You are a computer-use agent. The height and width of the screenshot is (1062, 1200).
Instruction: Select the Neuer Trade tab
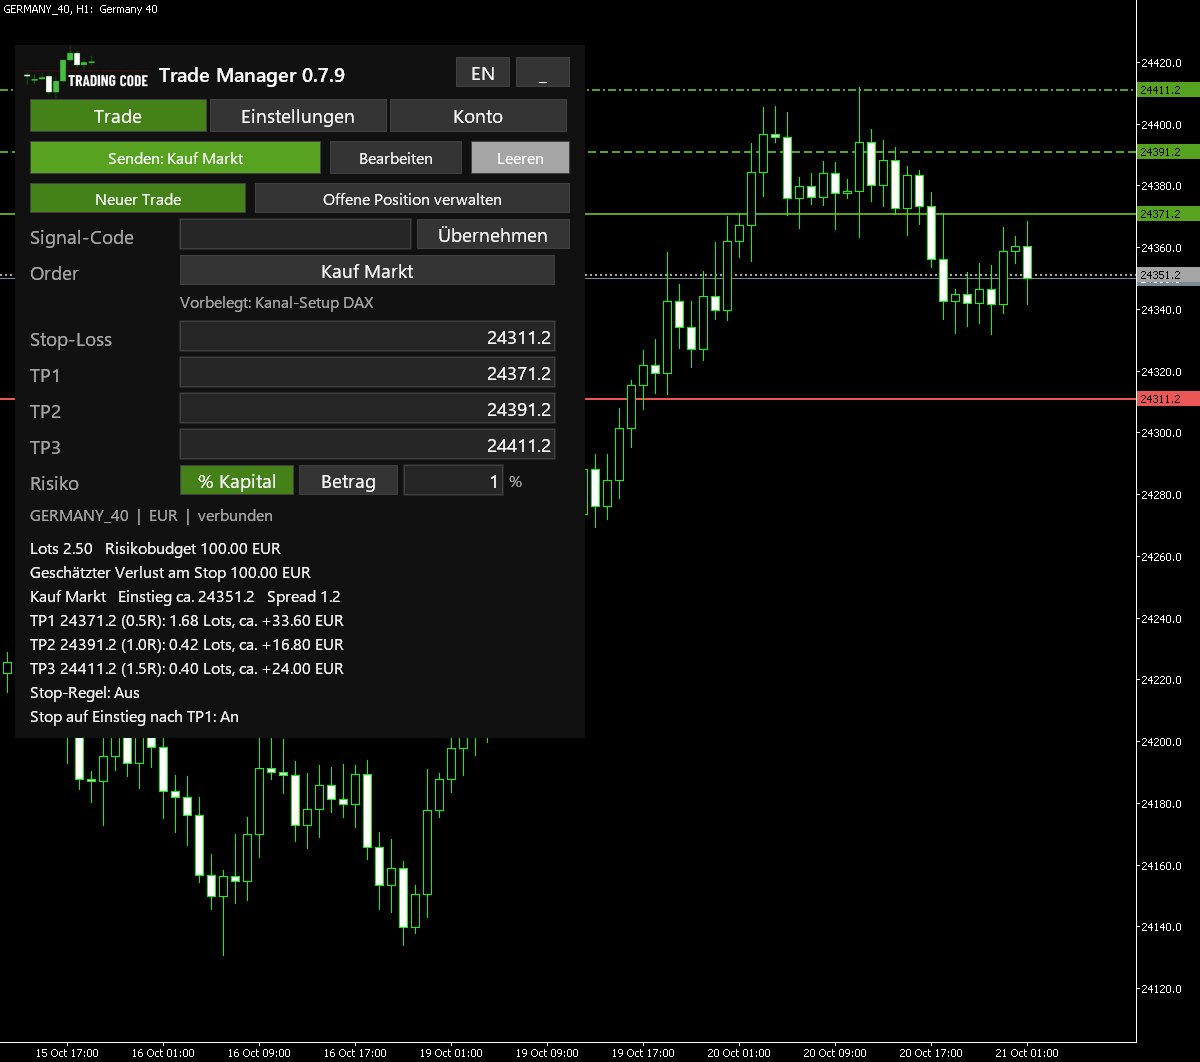click(138, 199)
